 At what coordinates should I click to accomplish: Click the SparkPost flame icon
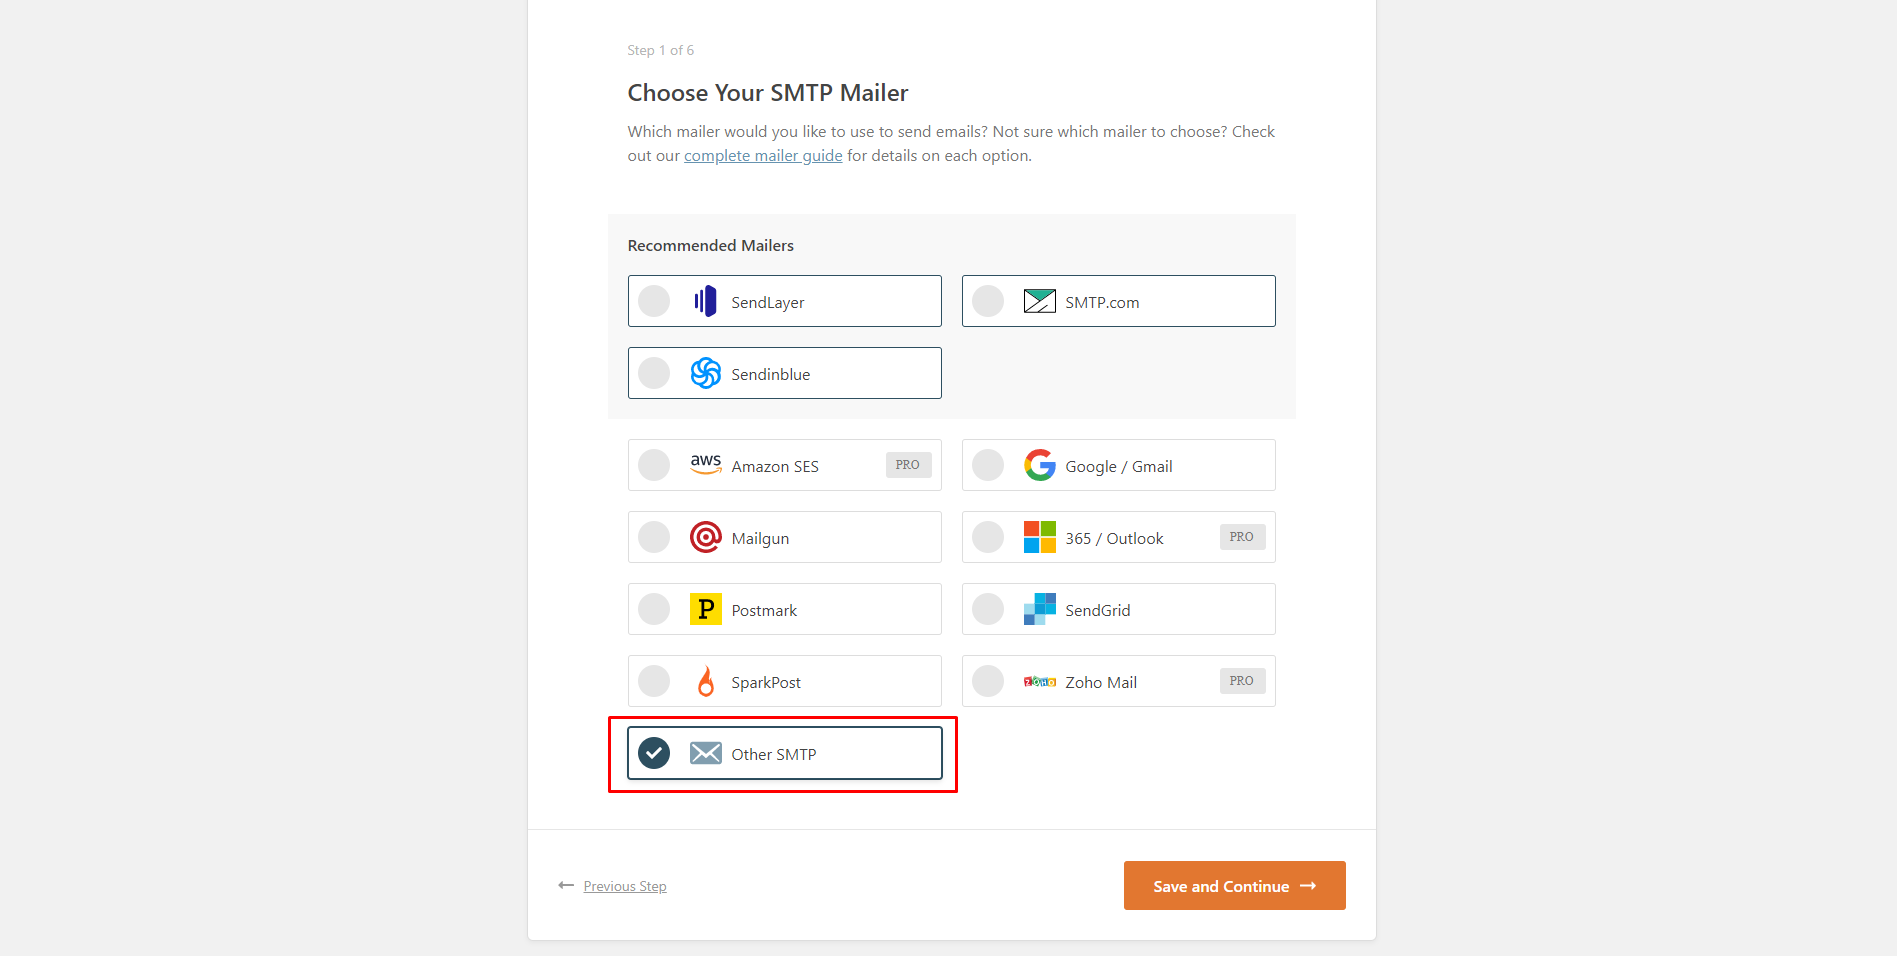click(706, 681)
